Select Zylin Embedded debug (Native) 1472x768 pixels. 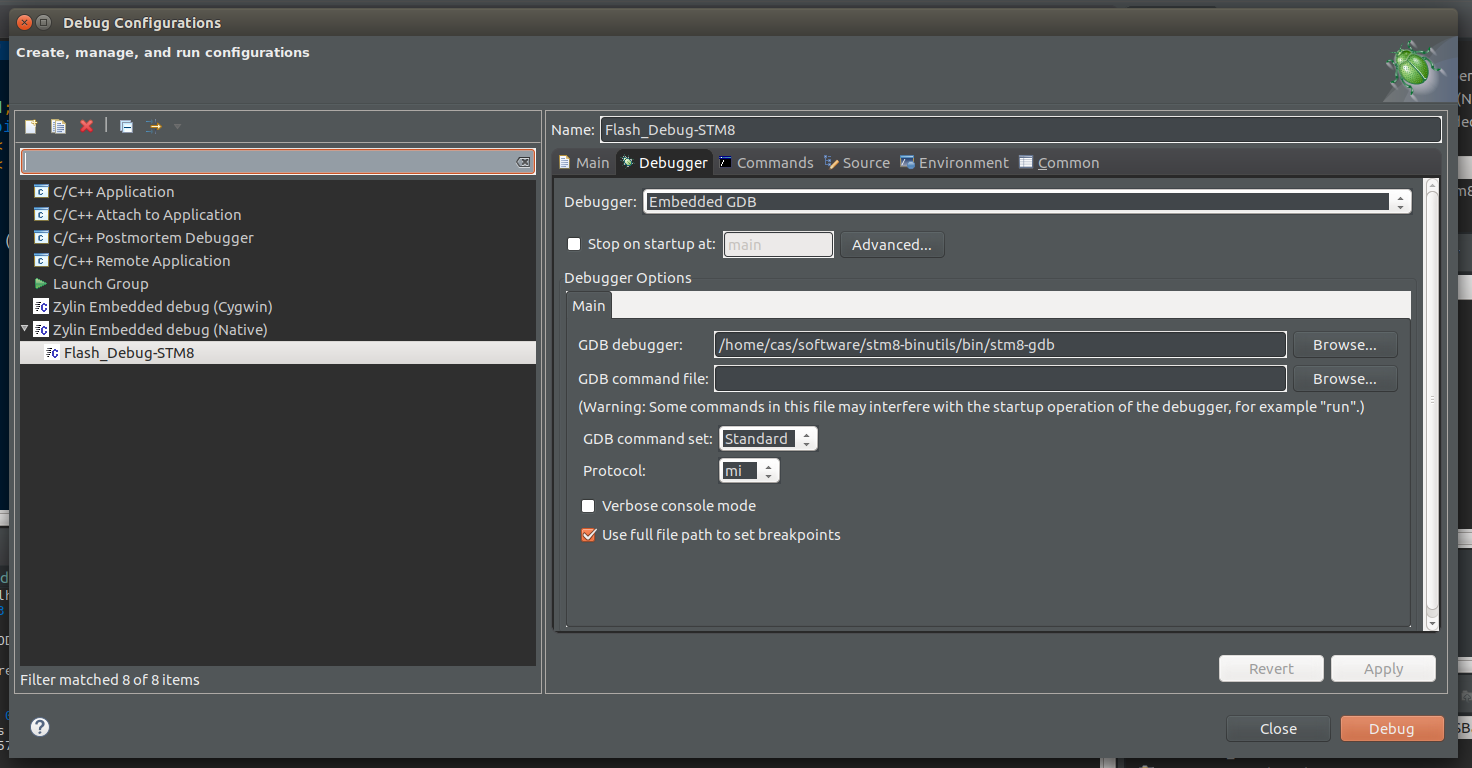160,330
